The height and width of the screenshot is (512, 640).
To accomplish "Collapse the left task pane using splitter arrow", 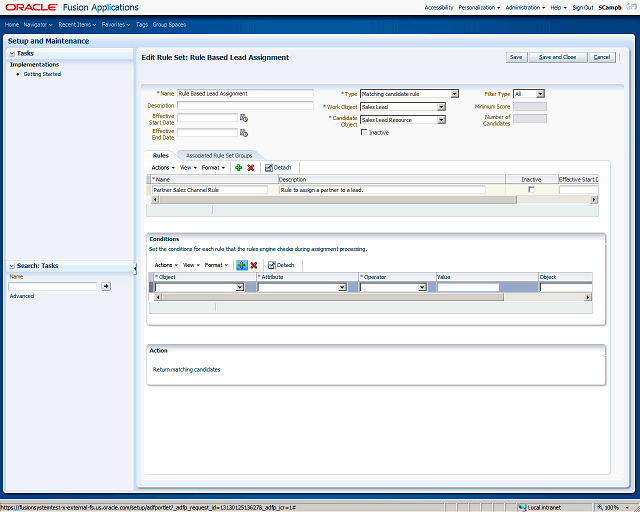I will coord(135,268).
